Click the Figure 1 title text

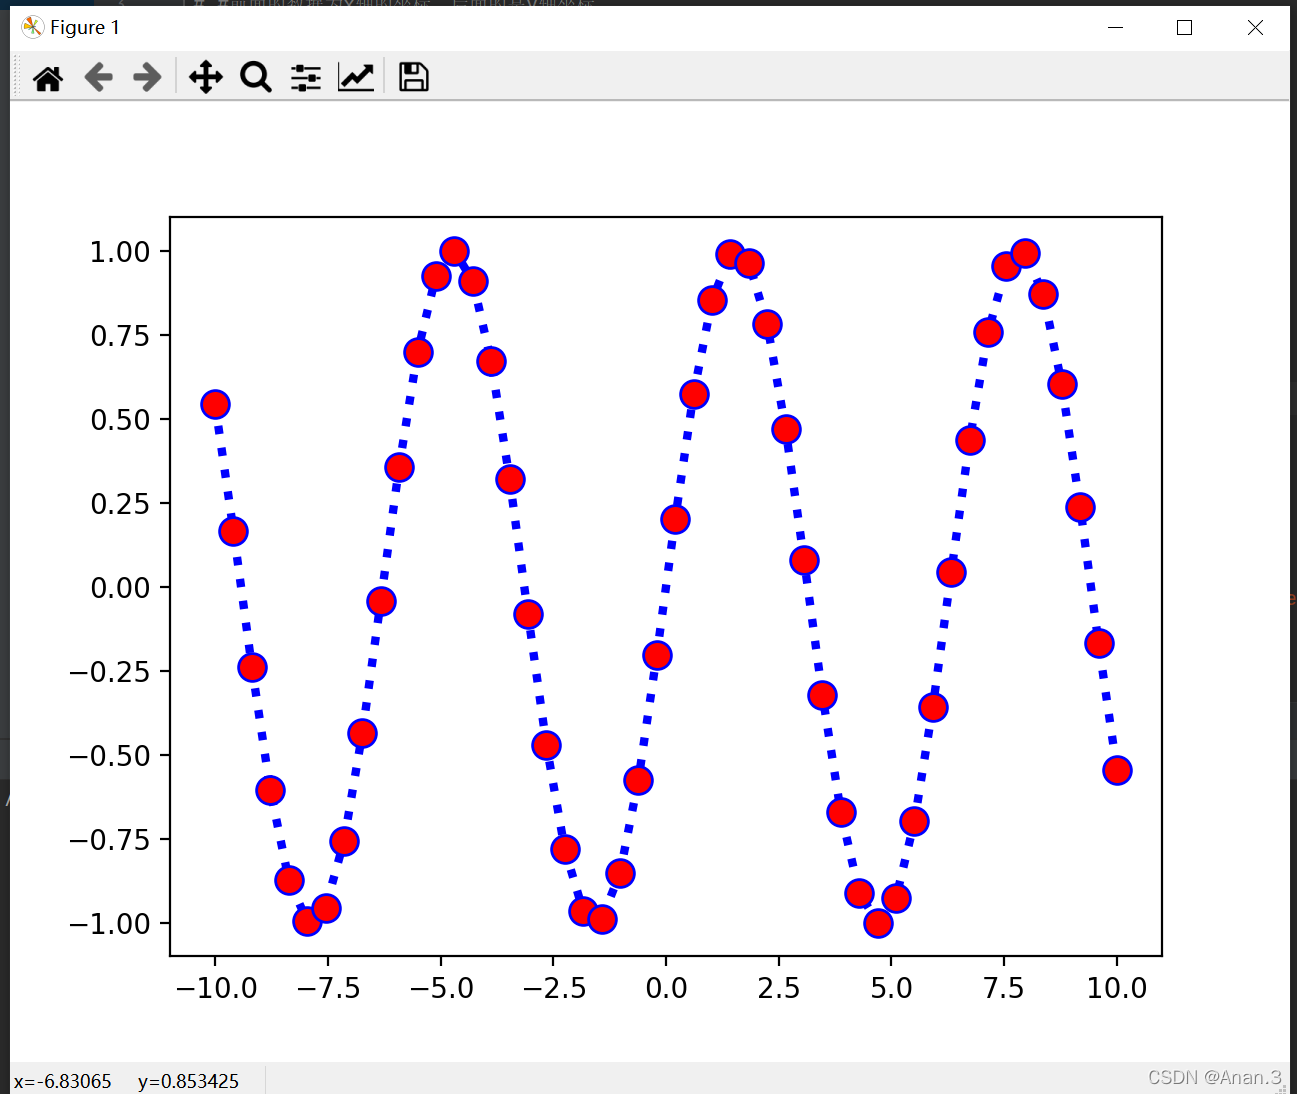85,27
